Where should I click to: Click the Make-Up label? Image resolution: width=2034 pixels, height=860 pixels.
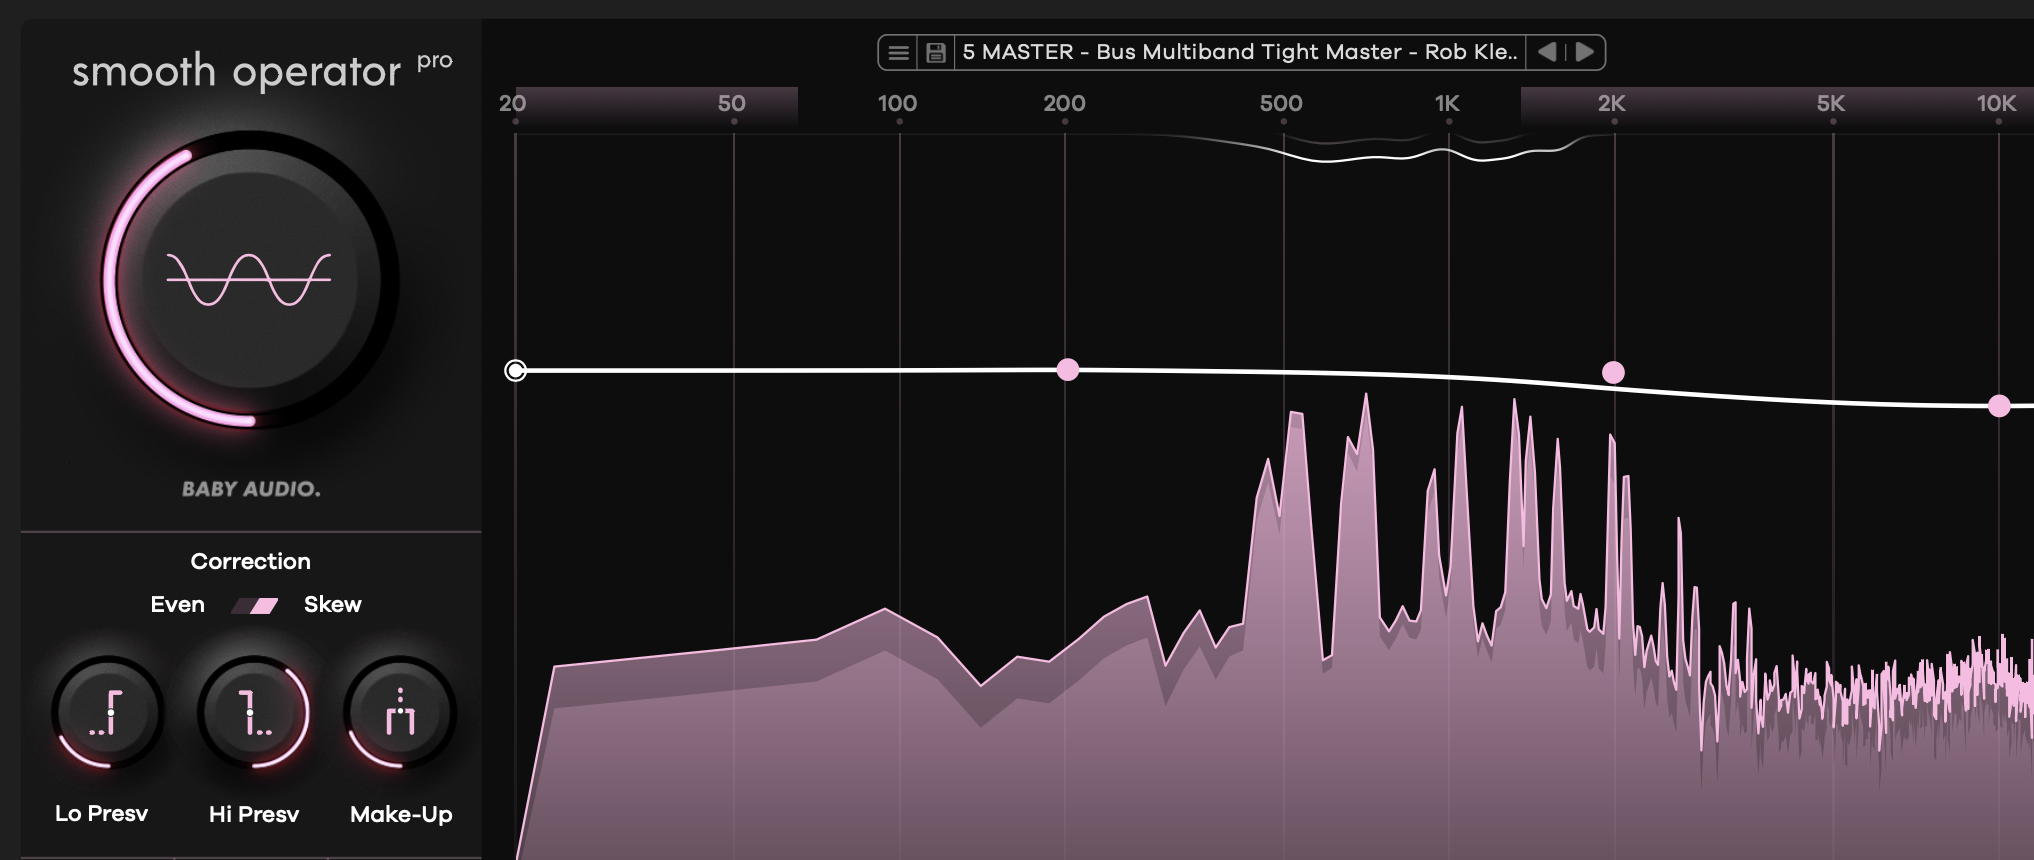[401, 814]
